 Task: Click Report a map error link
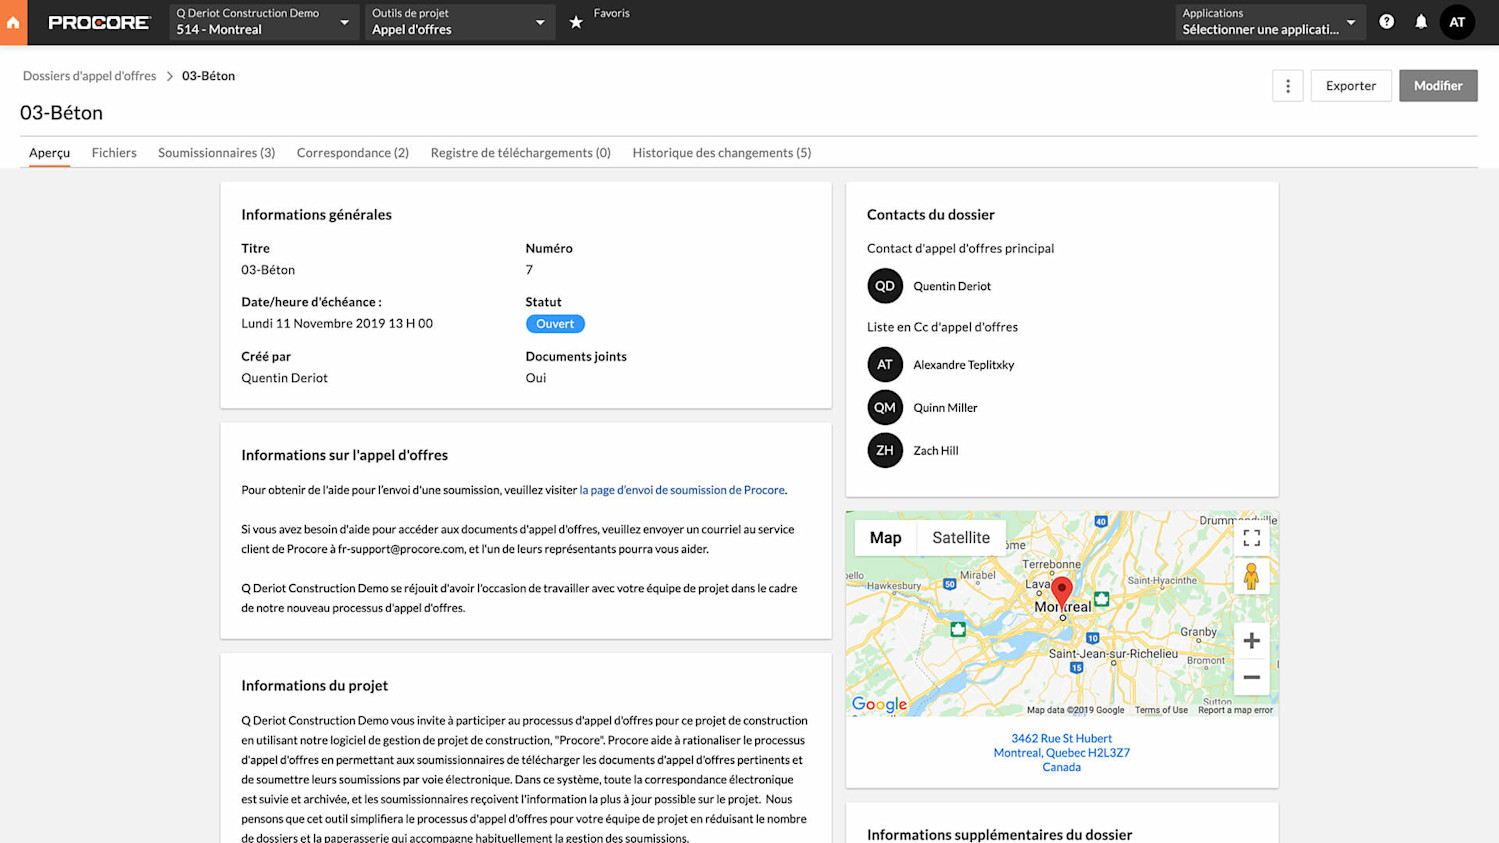1235,710
